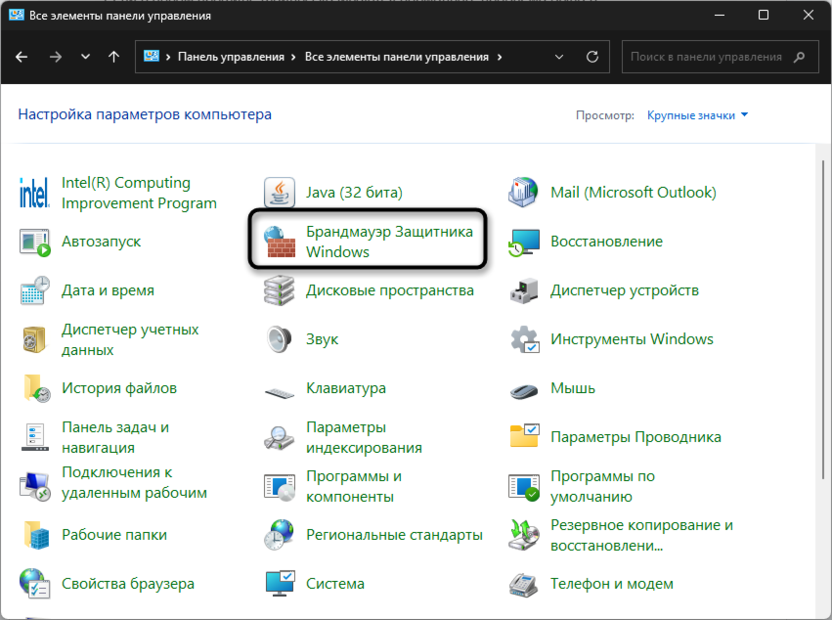Select Все элементы панели управления breadcrumb

click(396, 57)
